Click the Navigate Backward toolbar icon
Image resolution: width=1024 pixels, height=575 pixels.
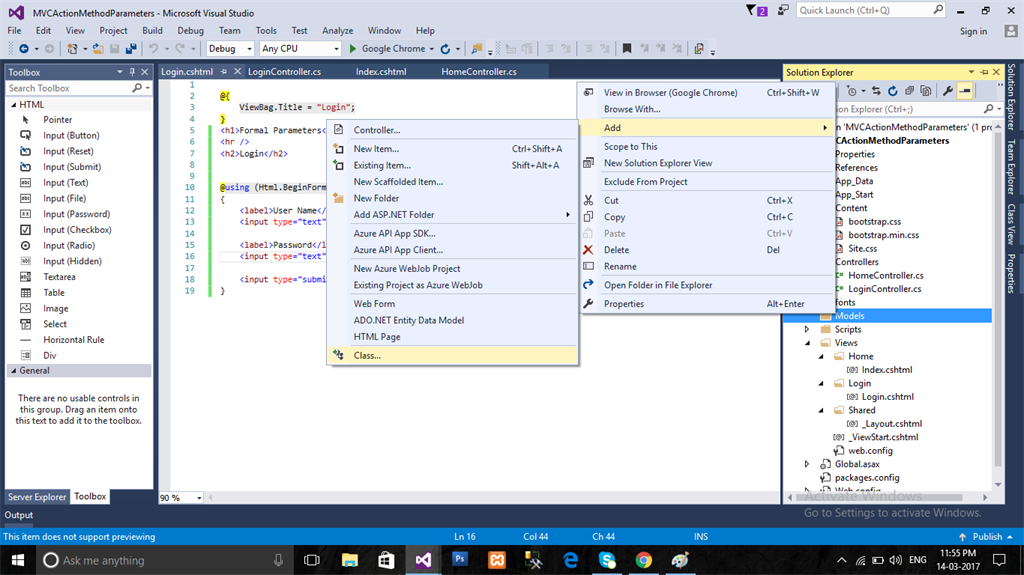23,48
